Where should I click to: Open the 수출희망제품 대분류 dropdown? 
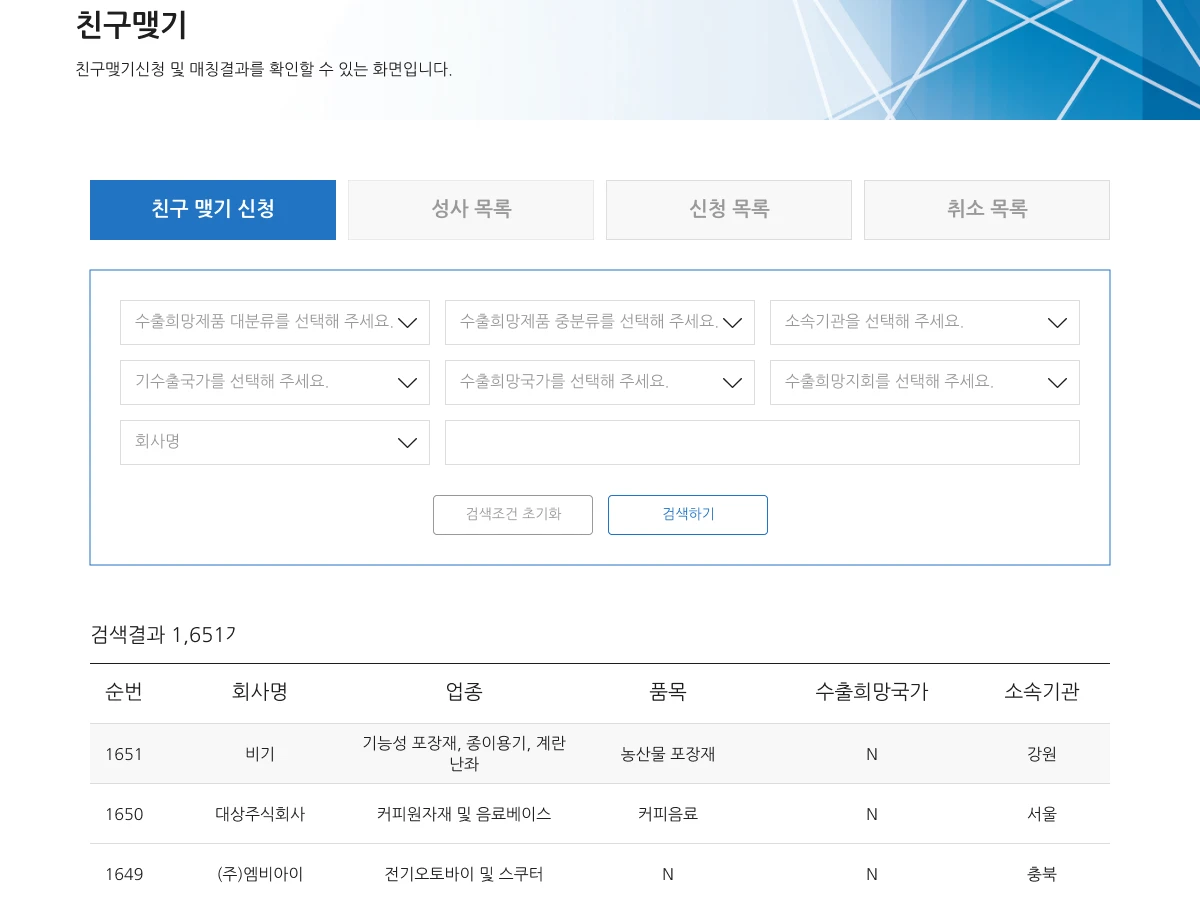[x=275, y=322]
